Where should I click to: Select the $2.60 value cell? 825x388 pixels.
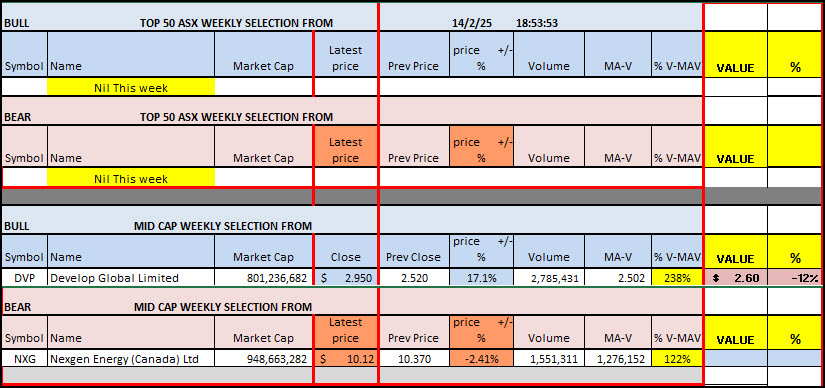pyautogui.click(x=736, y=278)
